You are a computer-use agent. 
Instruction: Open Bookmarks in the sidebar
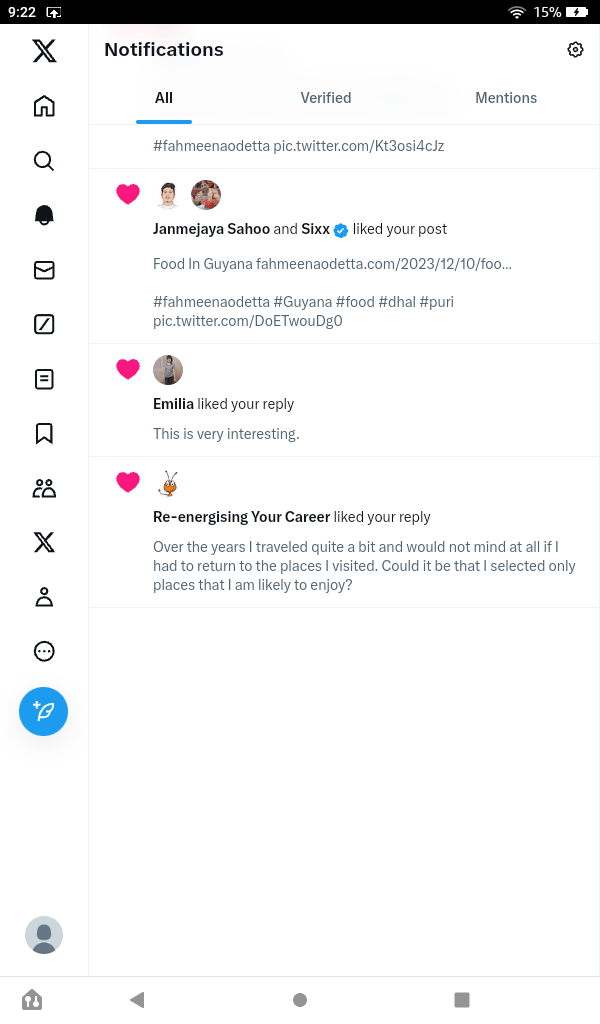44,433
